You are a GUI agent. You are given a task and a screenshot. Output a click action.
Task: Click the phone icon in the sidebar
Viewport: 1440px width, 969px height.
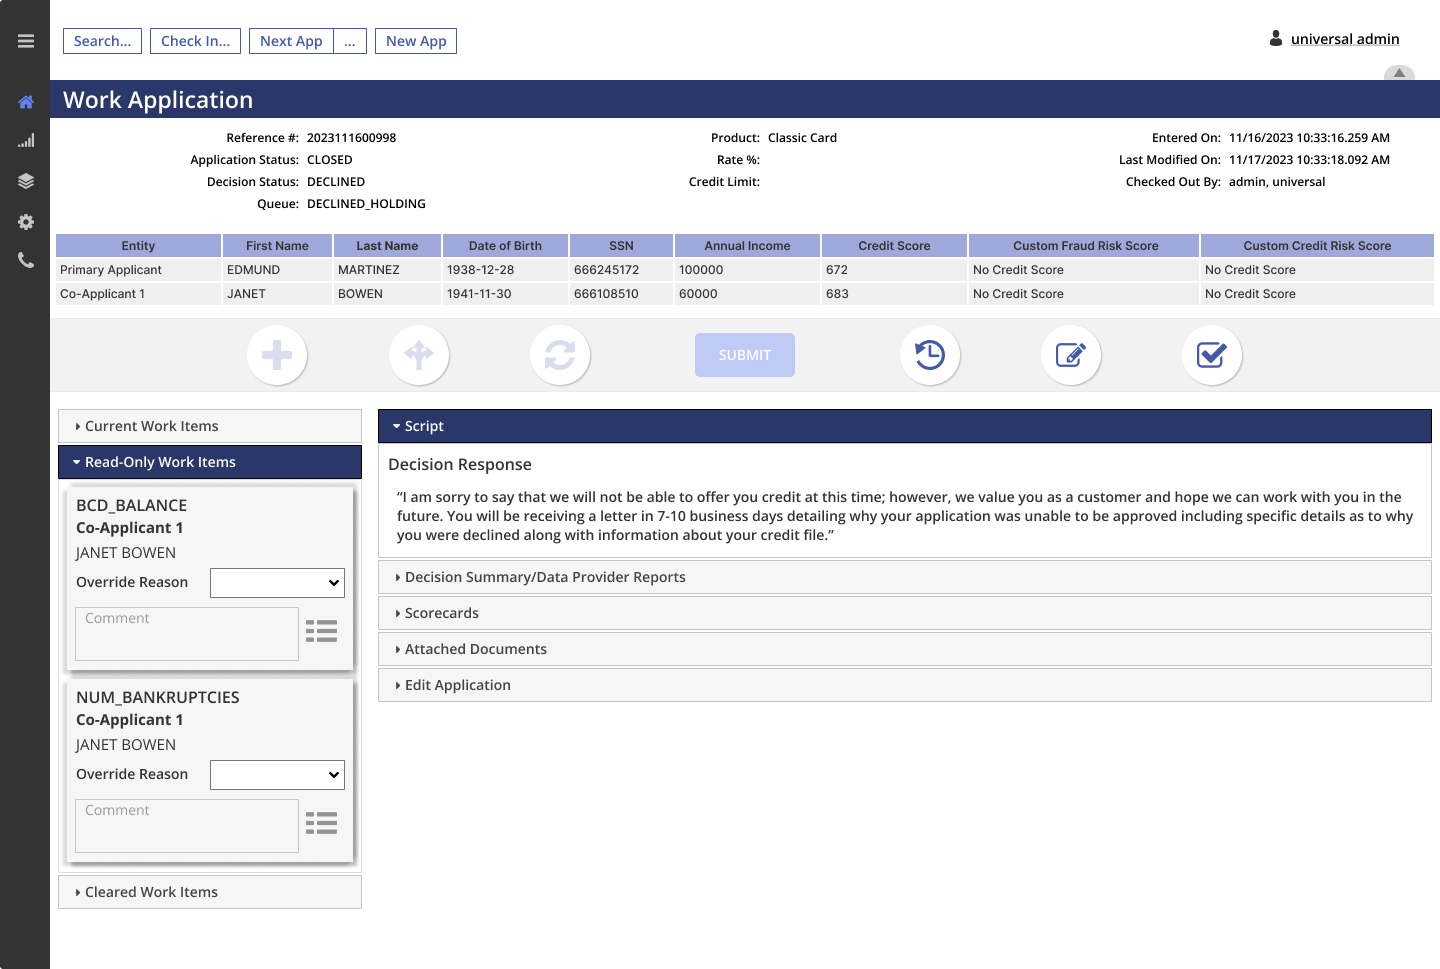click(26, 262)
